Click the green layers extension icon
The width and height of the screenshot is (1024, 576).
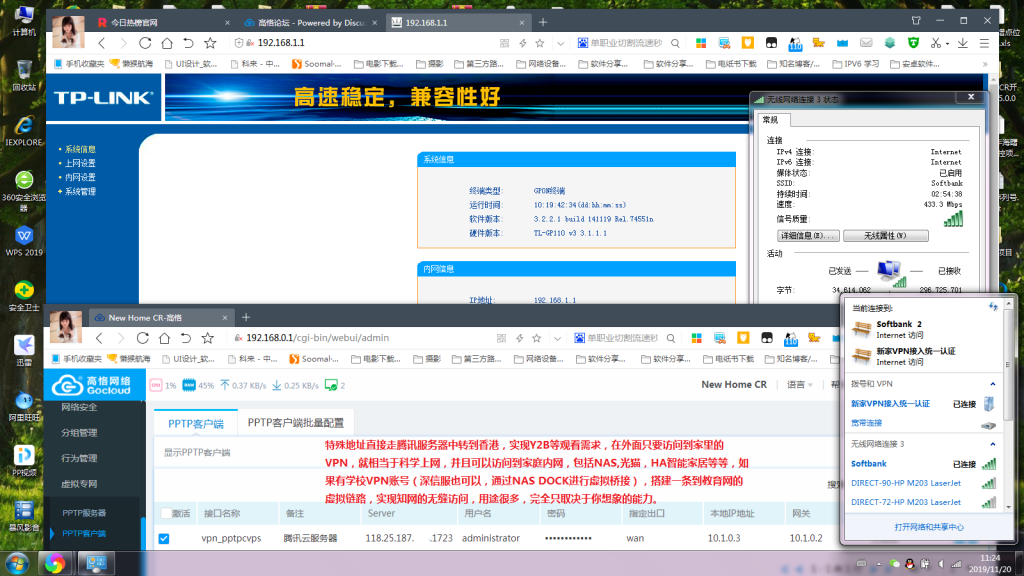889,43
